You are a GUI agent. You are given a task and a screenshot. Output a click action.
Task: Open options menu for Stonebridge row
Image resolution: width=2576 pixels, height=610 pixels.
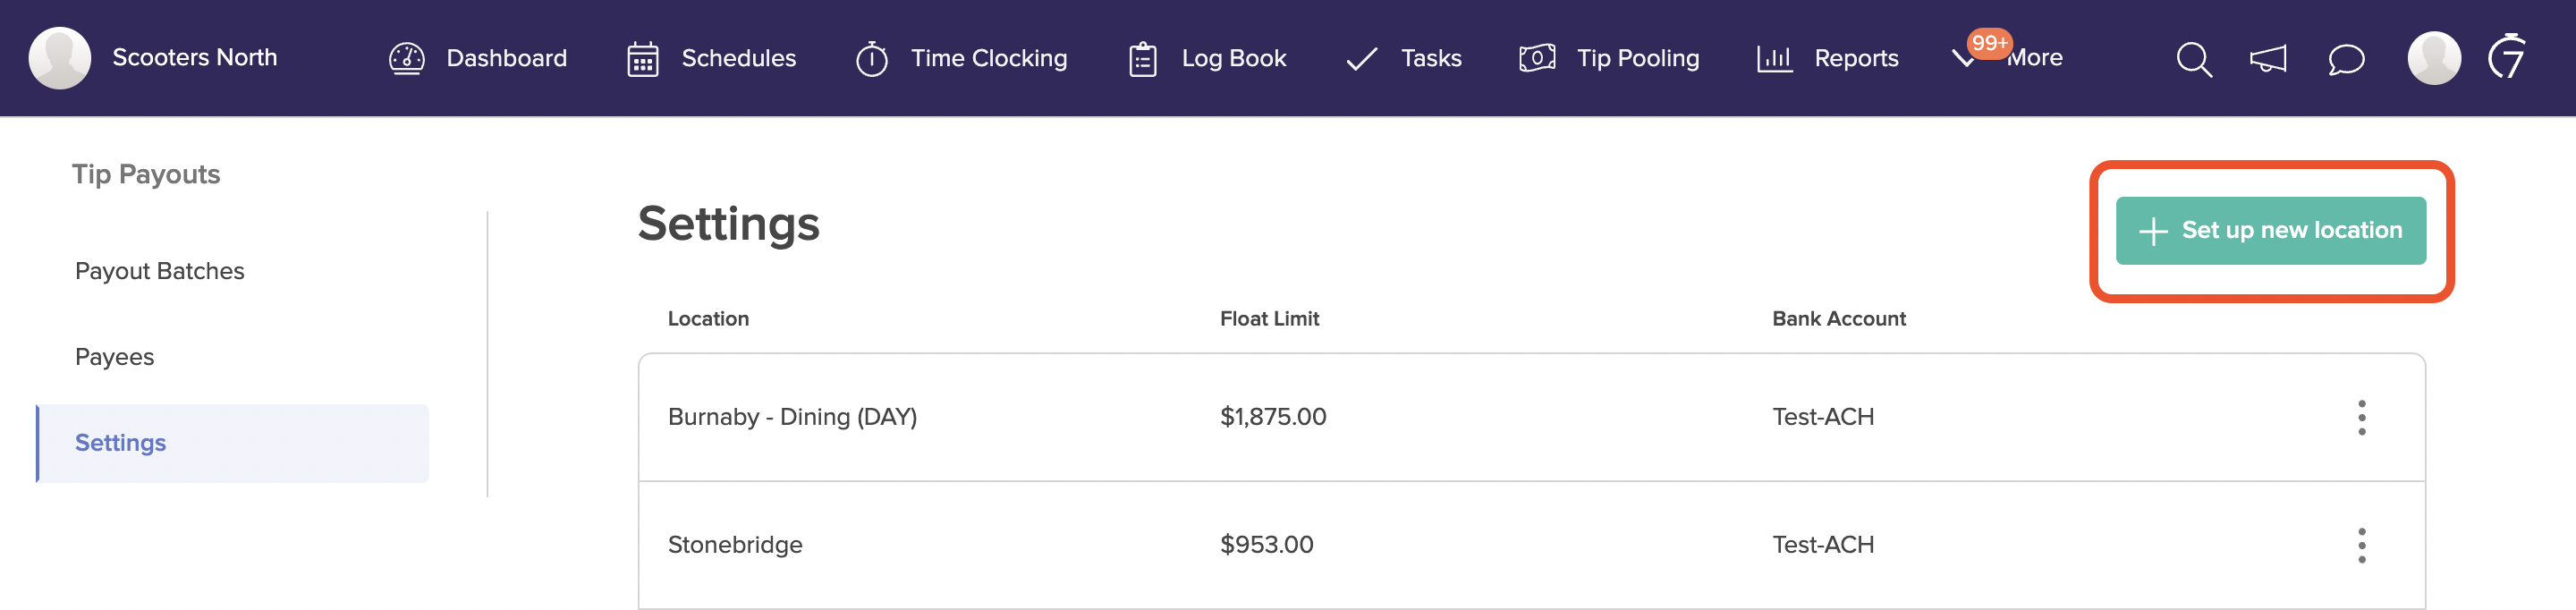tap(2362, 545)
